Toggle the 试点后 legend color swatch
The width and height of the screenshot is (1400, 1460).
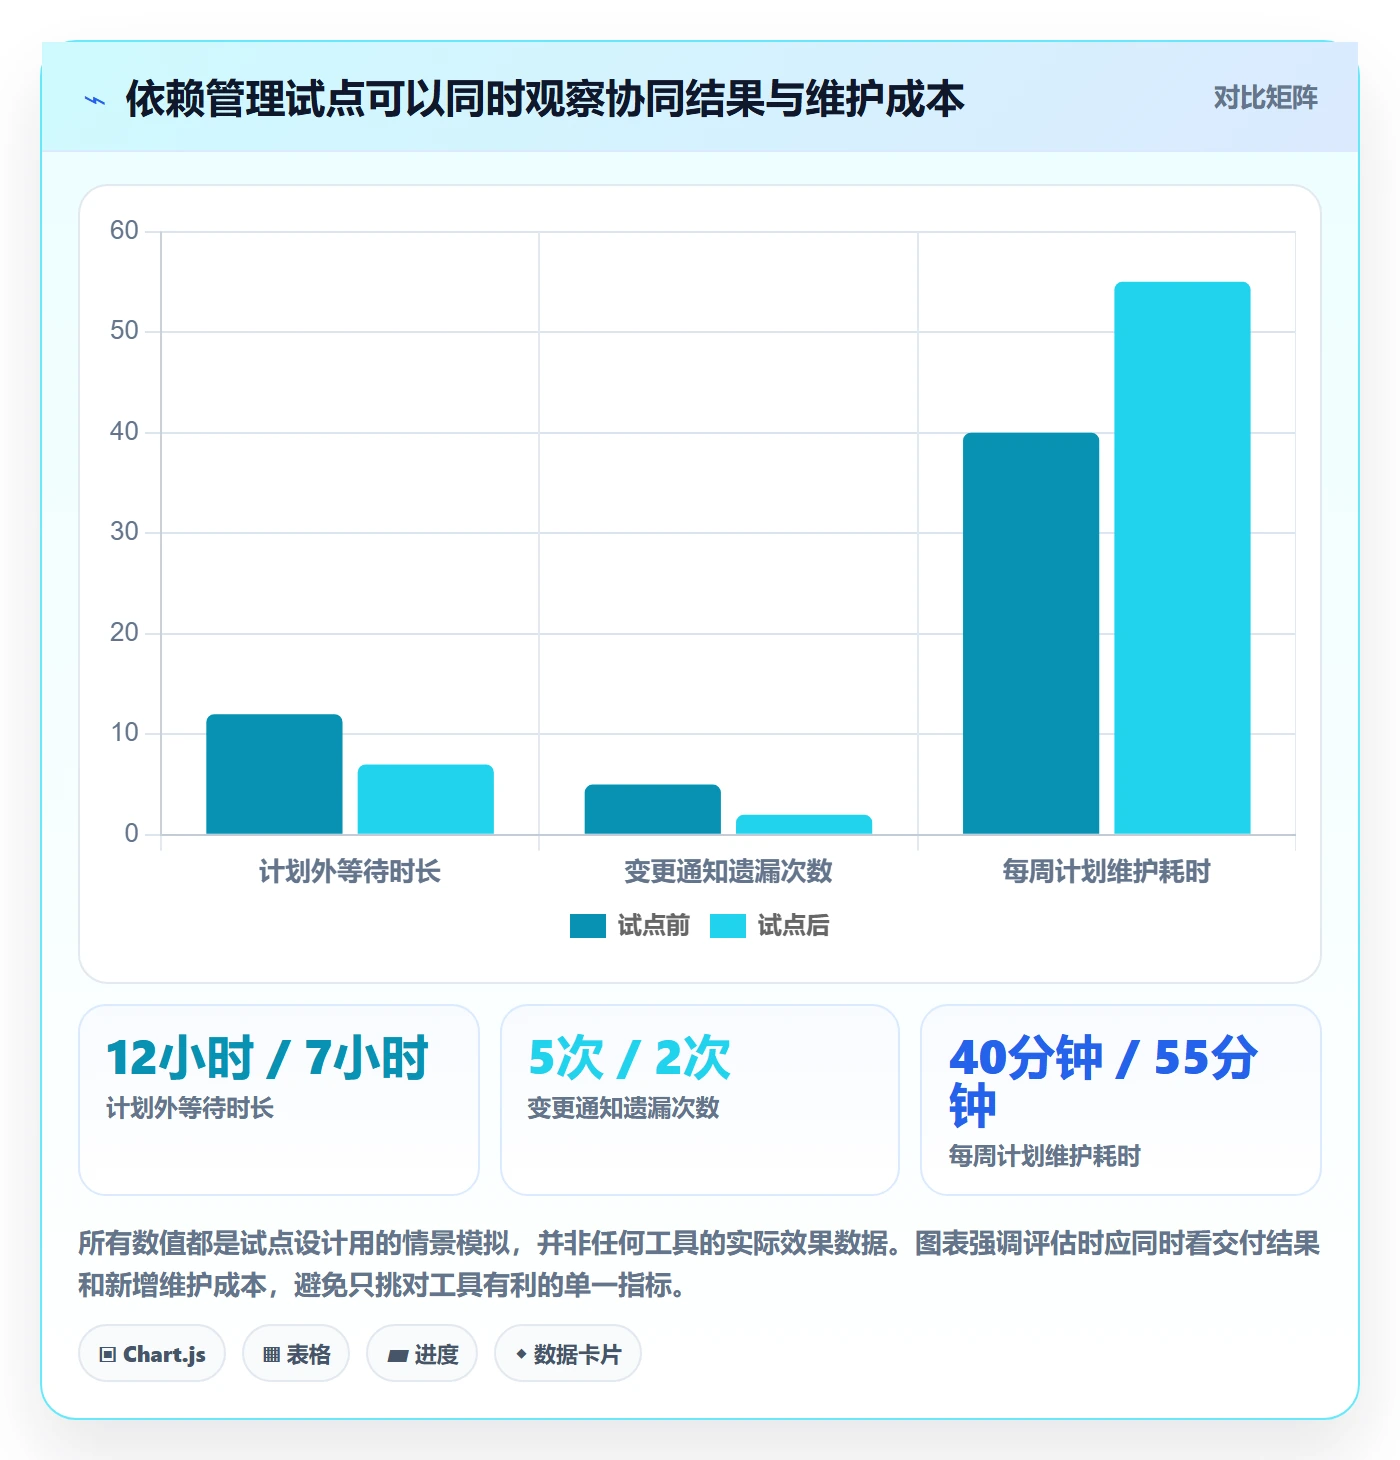(728, 926)
